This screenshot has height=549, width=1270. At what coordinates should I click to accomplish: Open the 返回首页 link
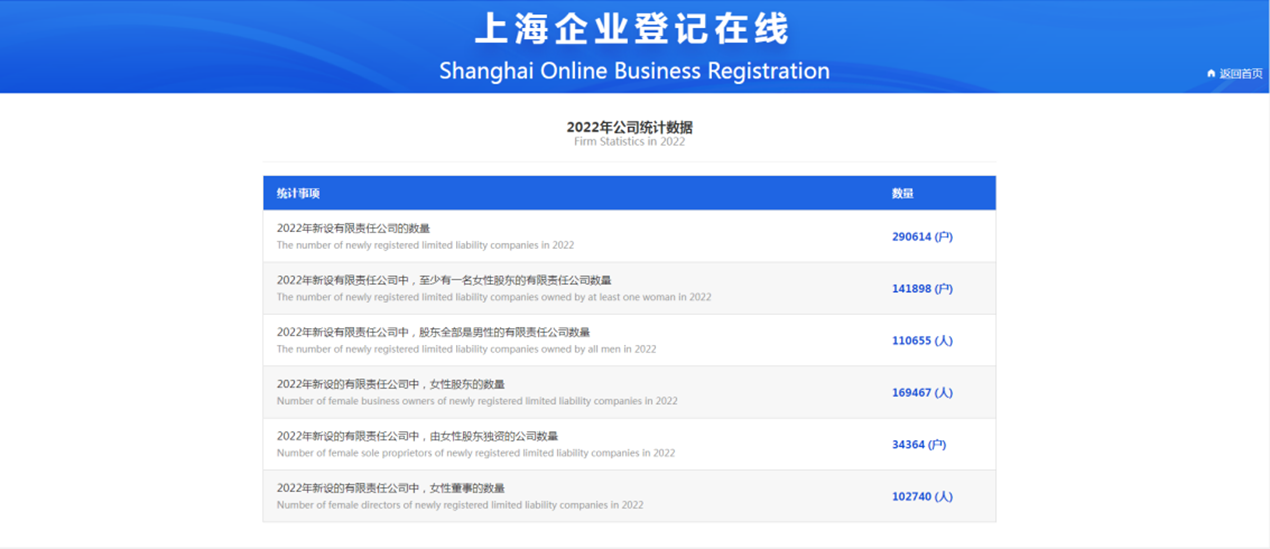[1240, 73]
